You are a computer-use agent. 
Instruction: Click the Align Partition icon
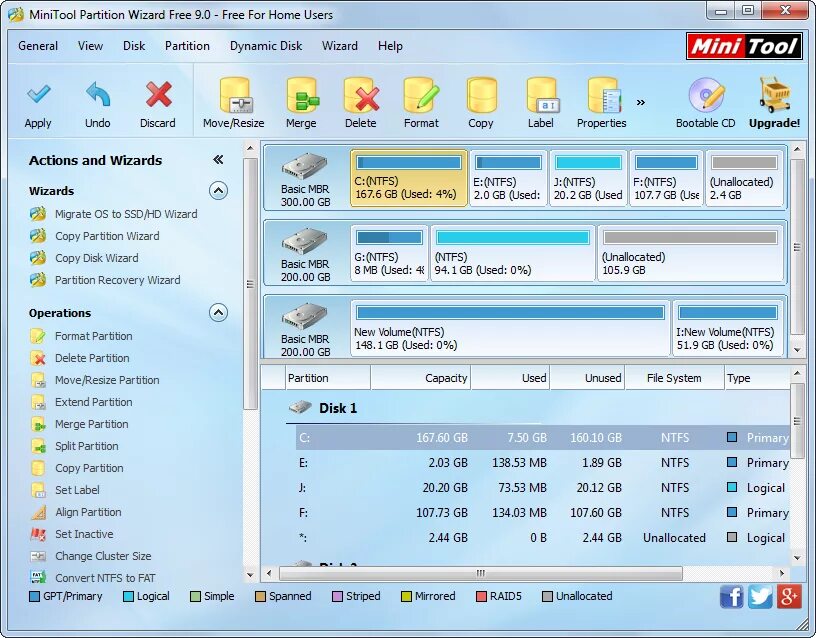pos(37,512)
